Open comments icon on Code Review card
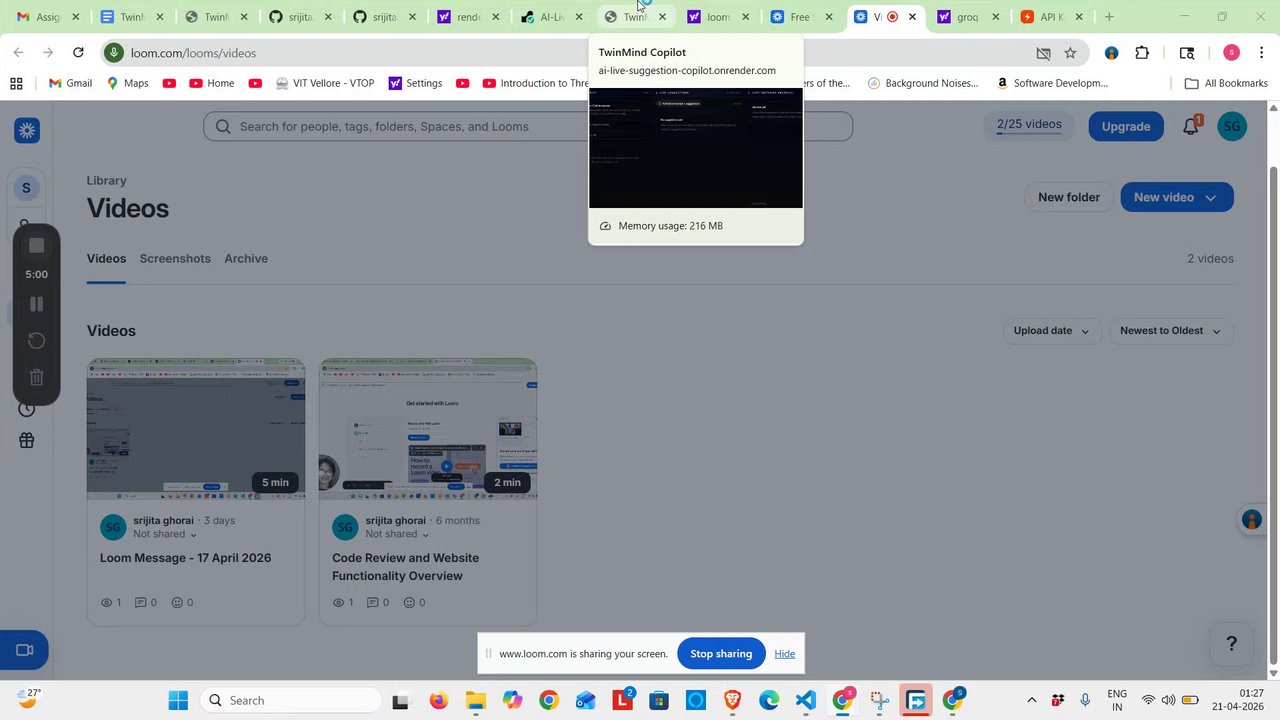Screen dimensions: 1280x720 coord(378,603)
